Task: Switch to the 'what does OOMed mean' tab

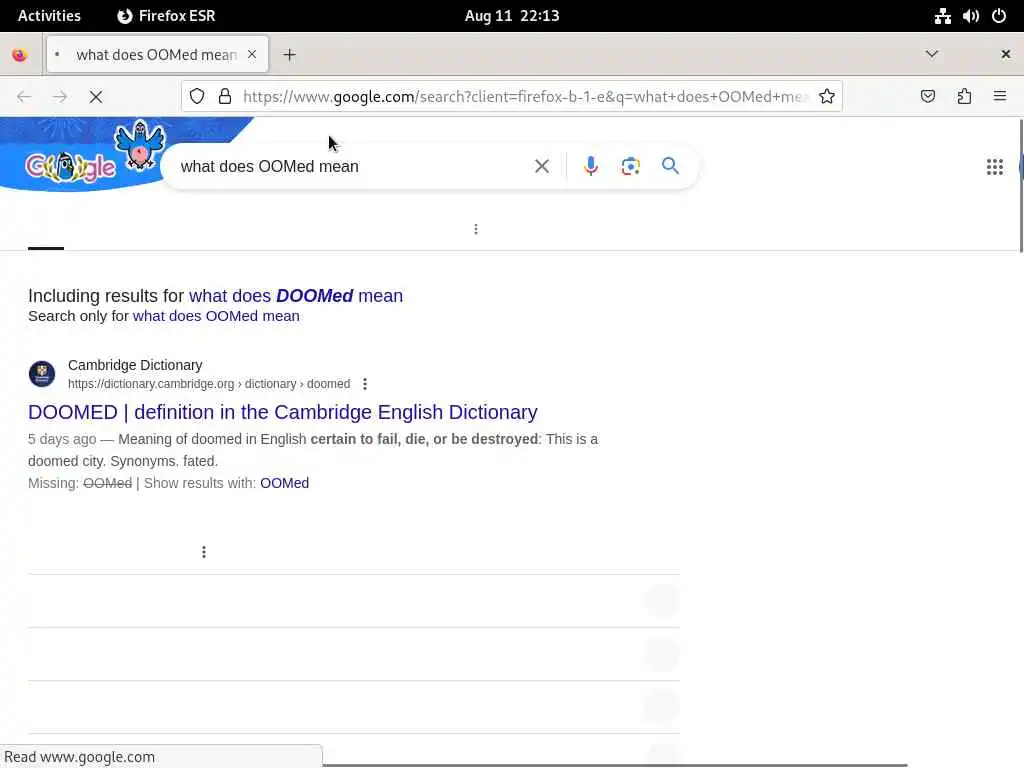Action: tap(157, 55)
